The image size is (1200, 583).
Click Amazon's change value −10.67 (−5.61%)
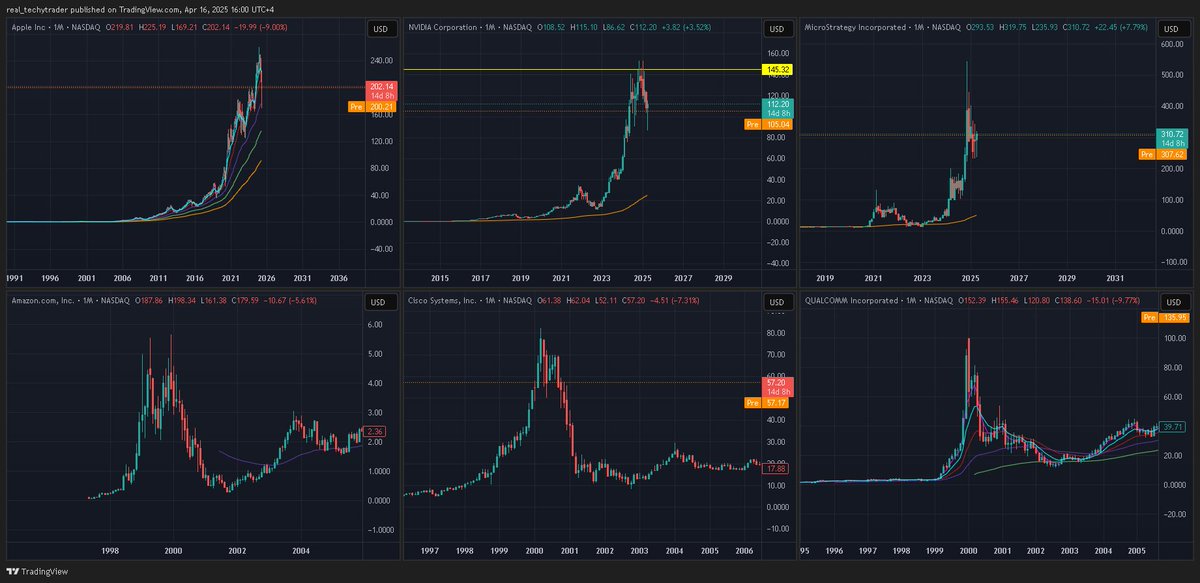290,301
